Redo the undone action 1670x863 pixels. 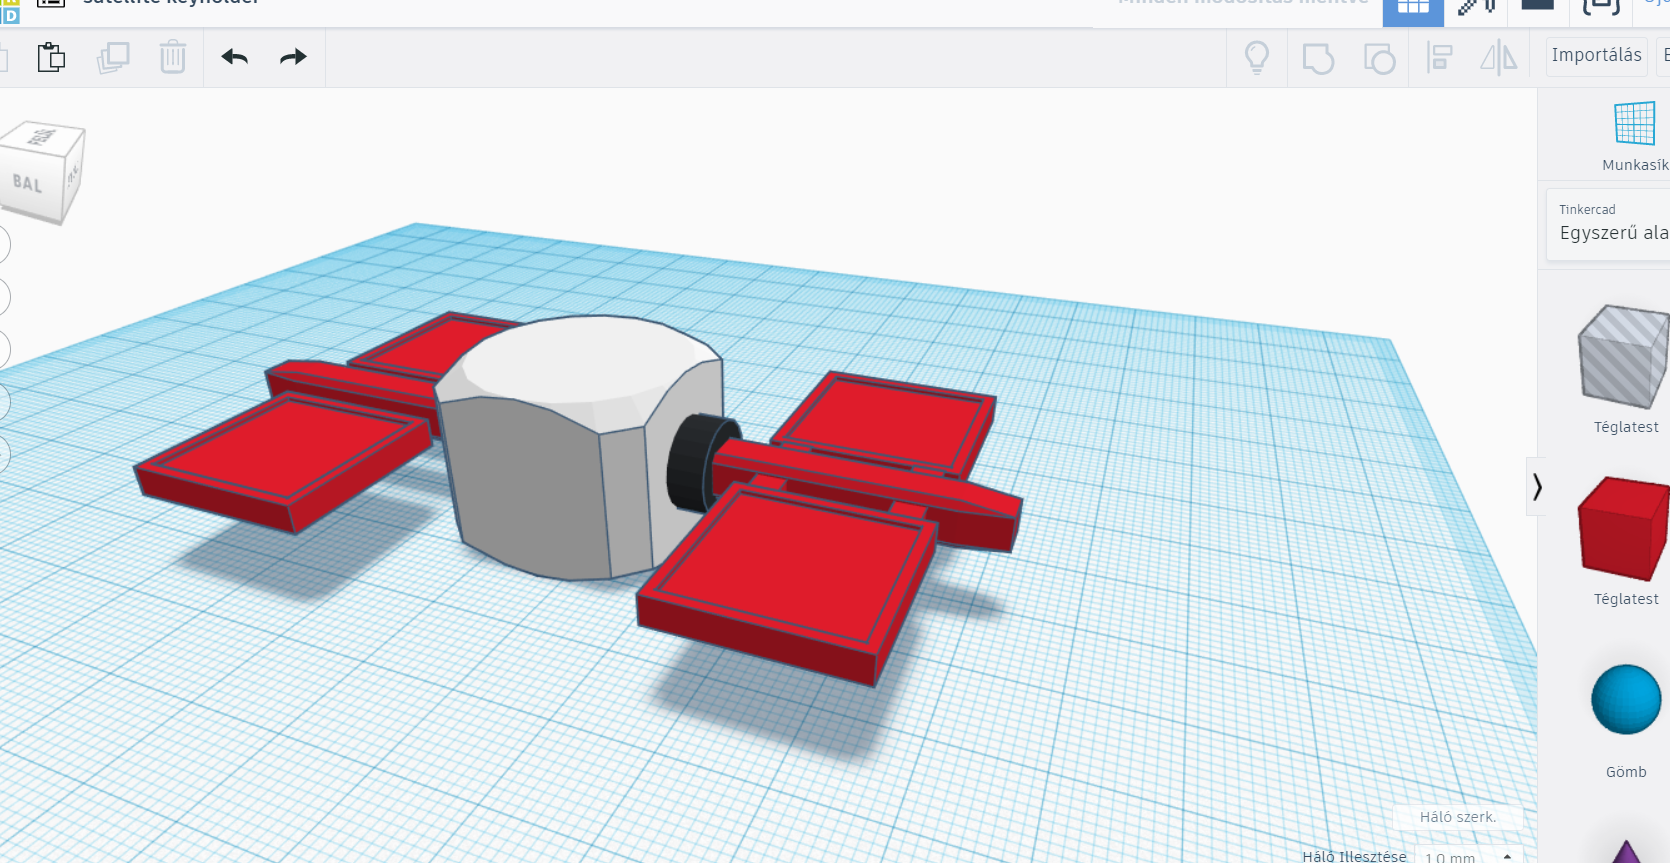click(x=293, y=57)
